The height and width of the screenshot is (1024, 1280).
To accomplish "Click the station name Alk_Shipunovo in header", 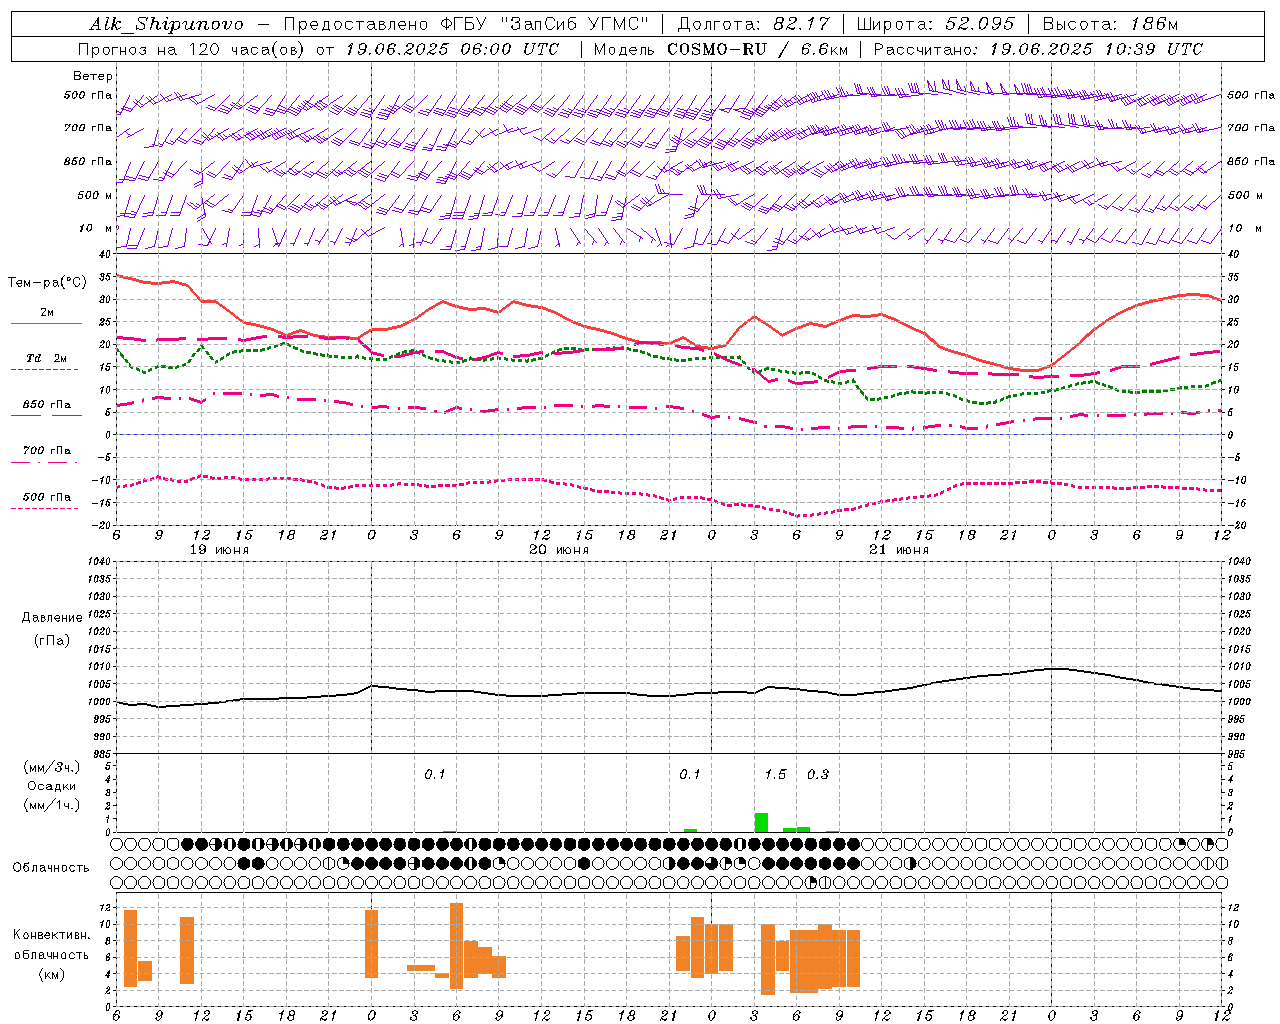I will pyautogui.click(x=166, y=24).
